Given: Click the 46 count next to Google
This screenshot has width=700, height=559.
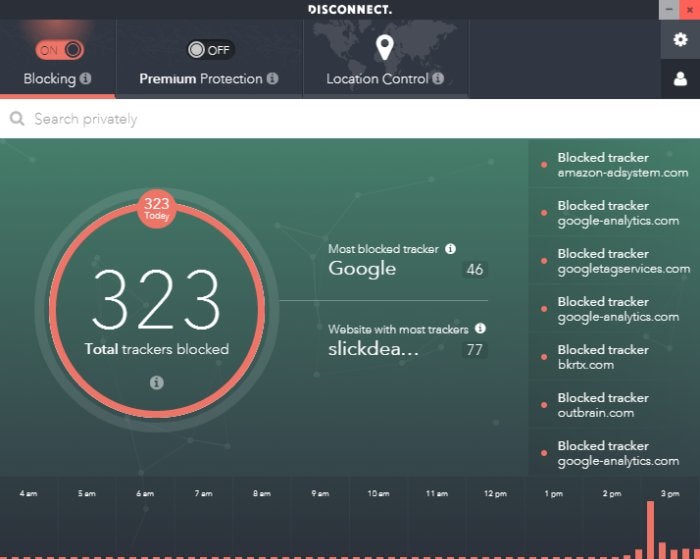Looking at the screenshot, I should [x=475, y=269].
